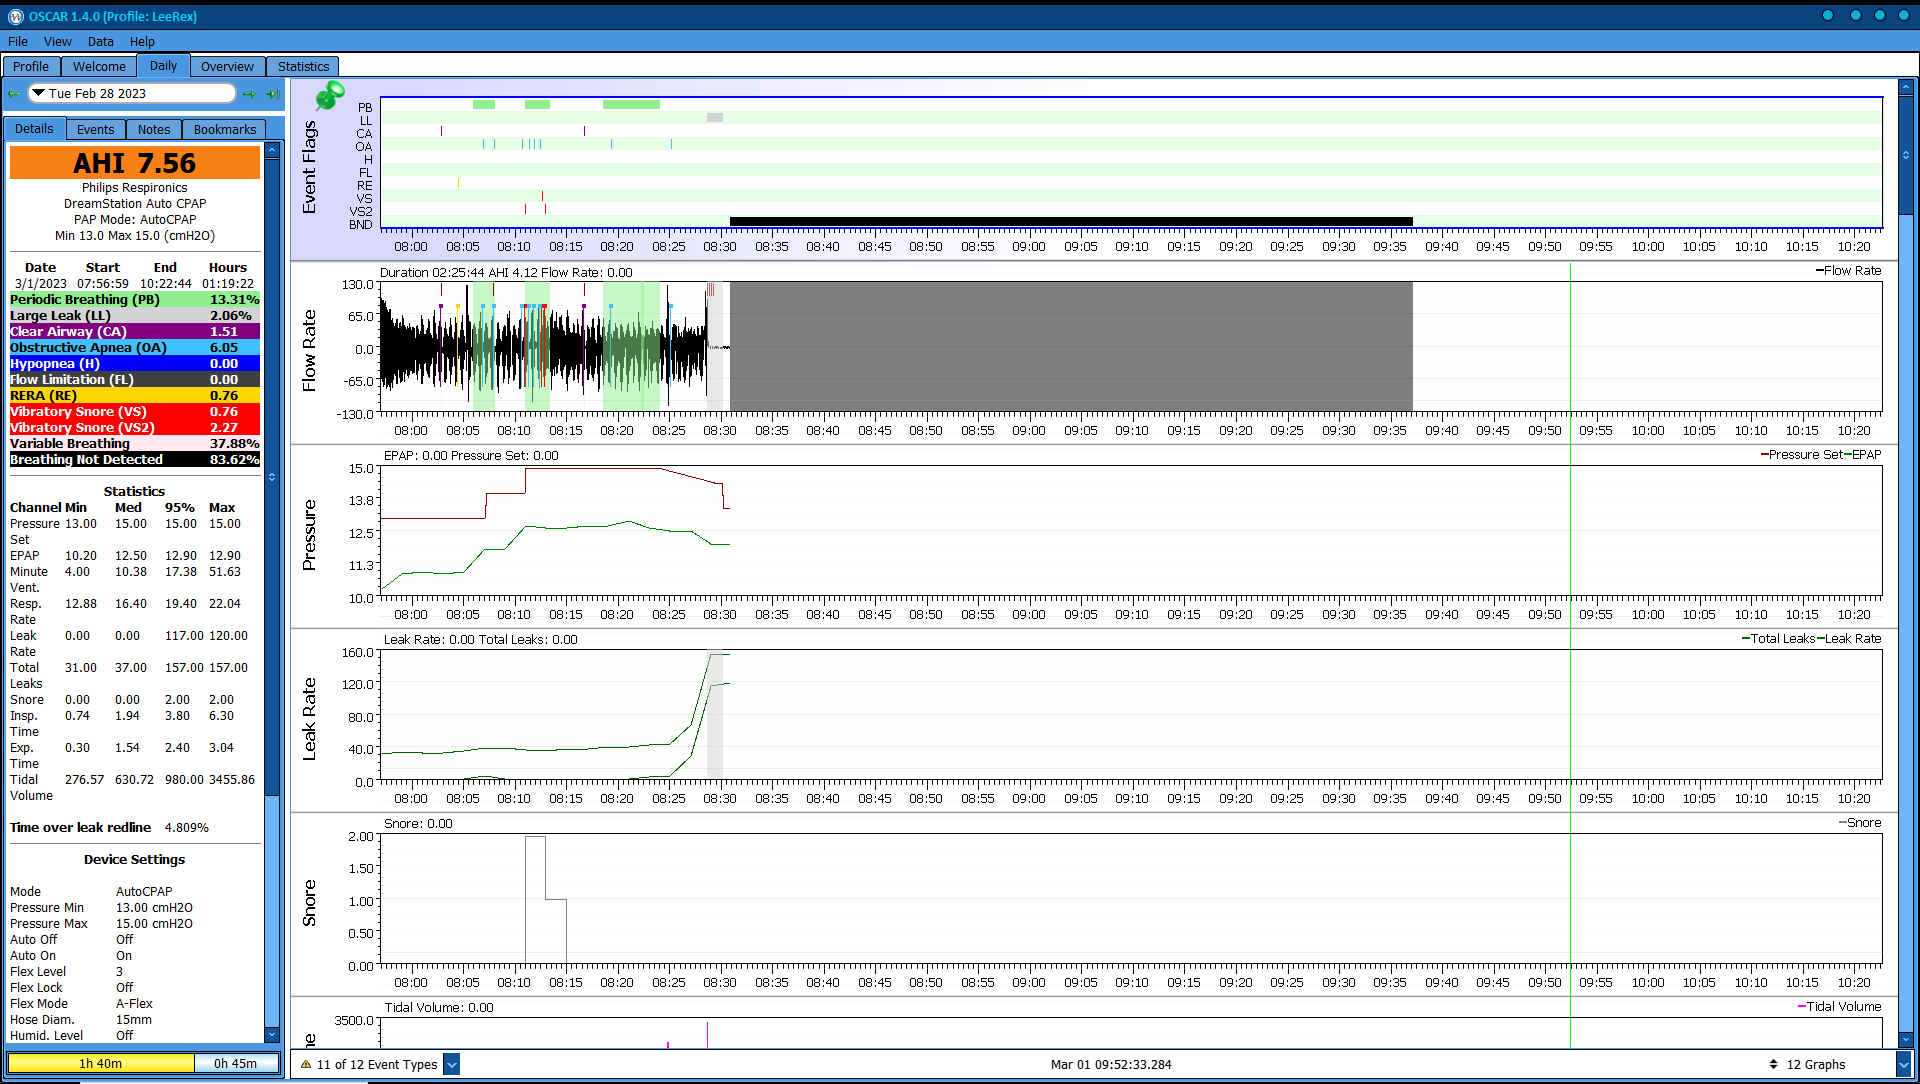The height and width of the screenshot is (1084, 1920).
Task: Go to previous day arrow
Action: click(14, 94)
